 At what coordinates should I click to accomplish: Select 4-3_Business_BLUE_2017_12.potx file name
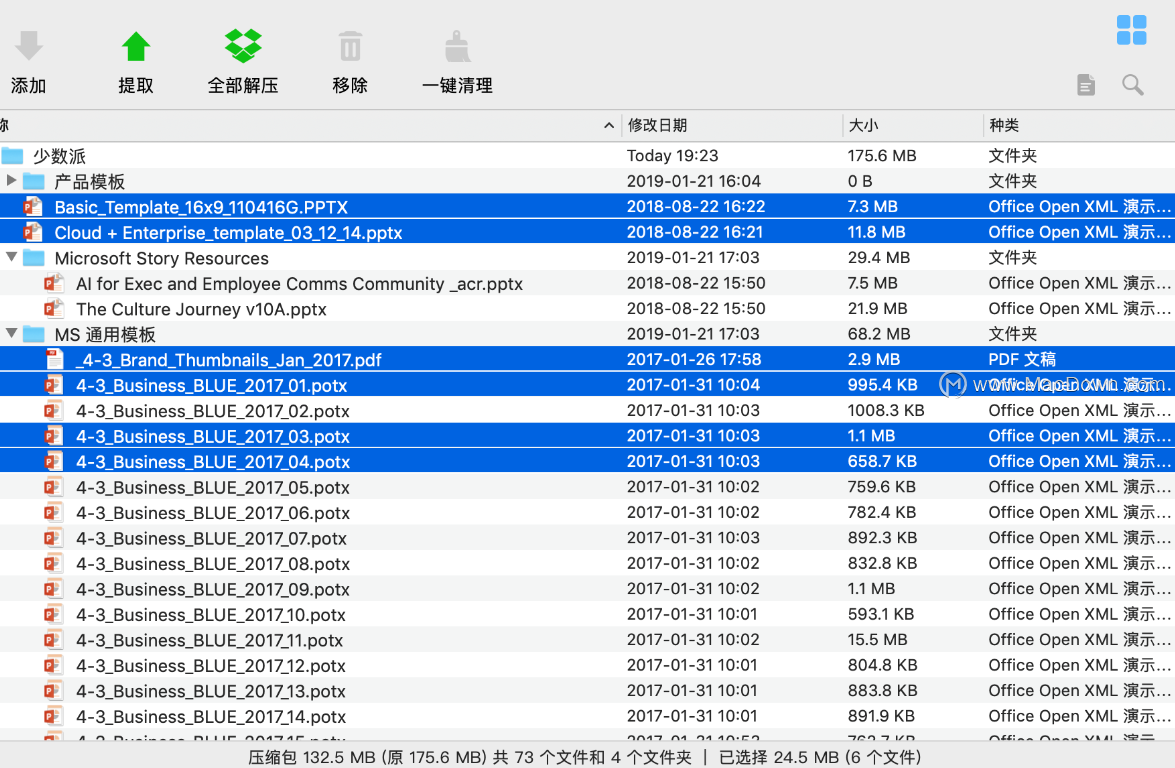tap(211, 666)
